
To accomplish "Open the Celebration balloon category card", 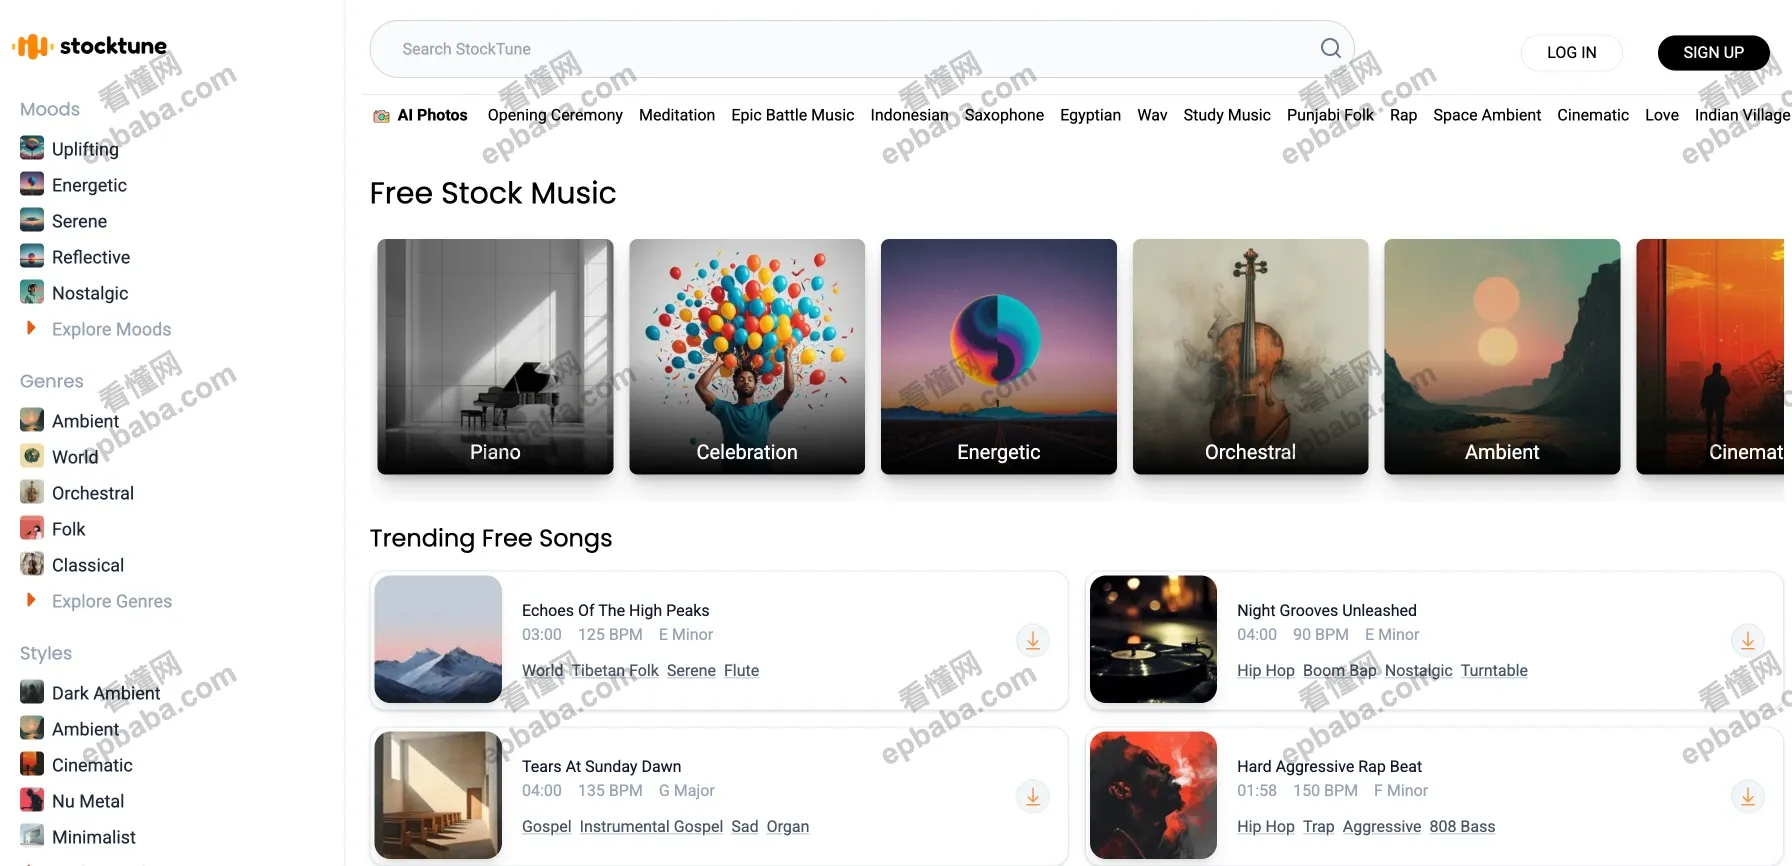I will (747, 356).
